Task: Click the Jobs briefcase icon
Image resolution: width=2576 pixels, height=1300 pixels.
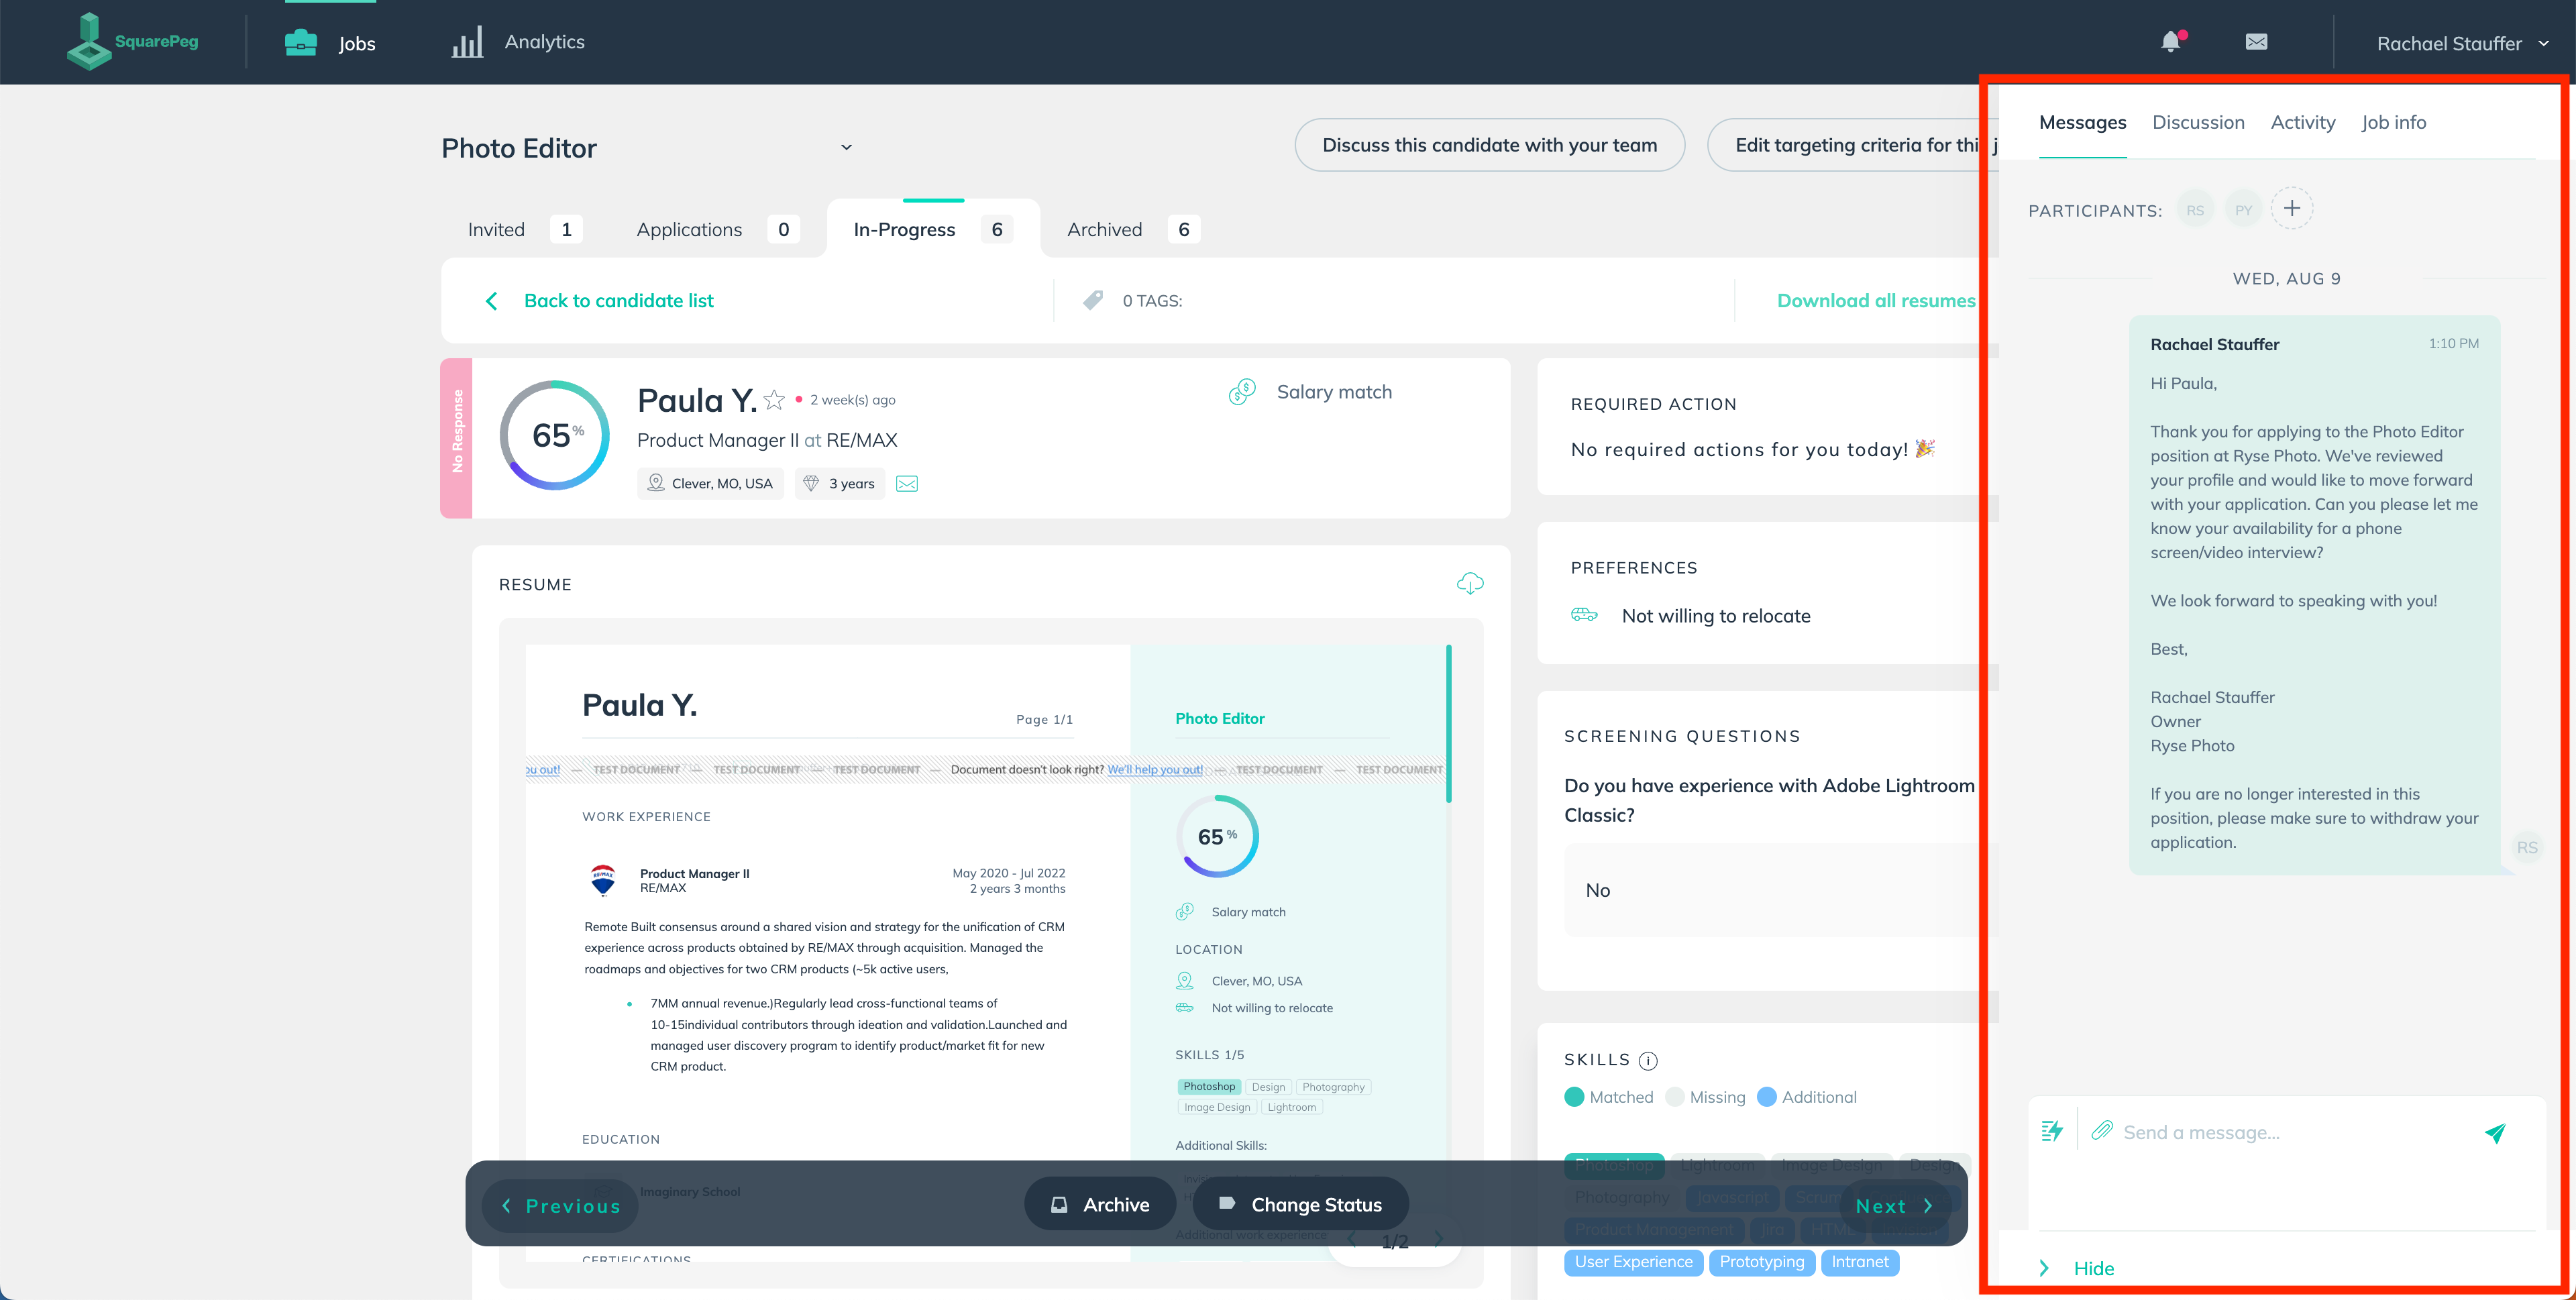Action: [300, 43]
